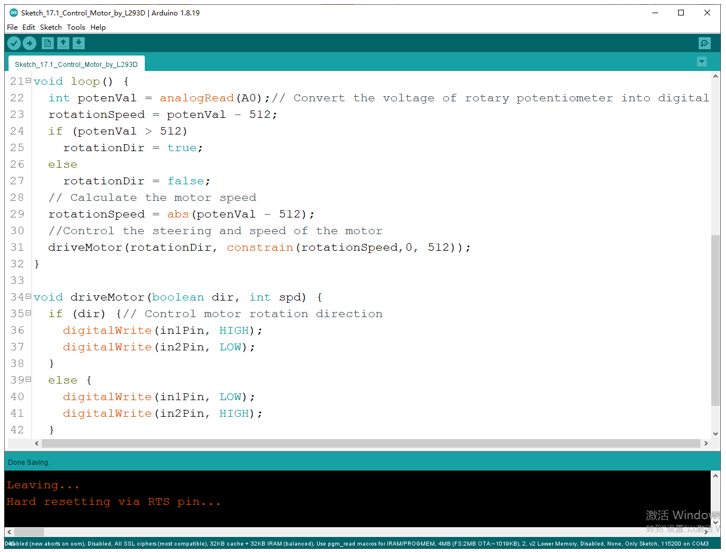This screenshot has height=552, width=726.
Task: Open the Edit menu
Action: click(x=29, y=27)
